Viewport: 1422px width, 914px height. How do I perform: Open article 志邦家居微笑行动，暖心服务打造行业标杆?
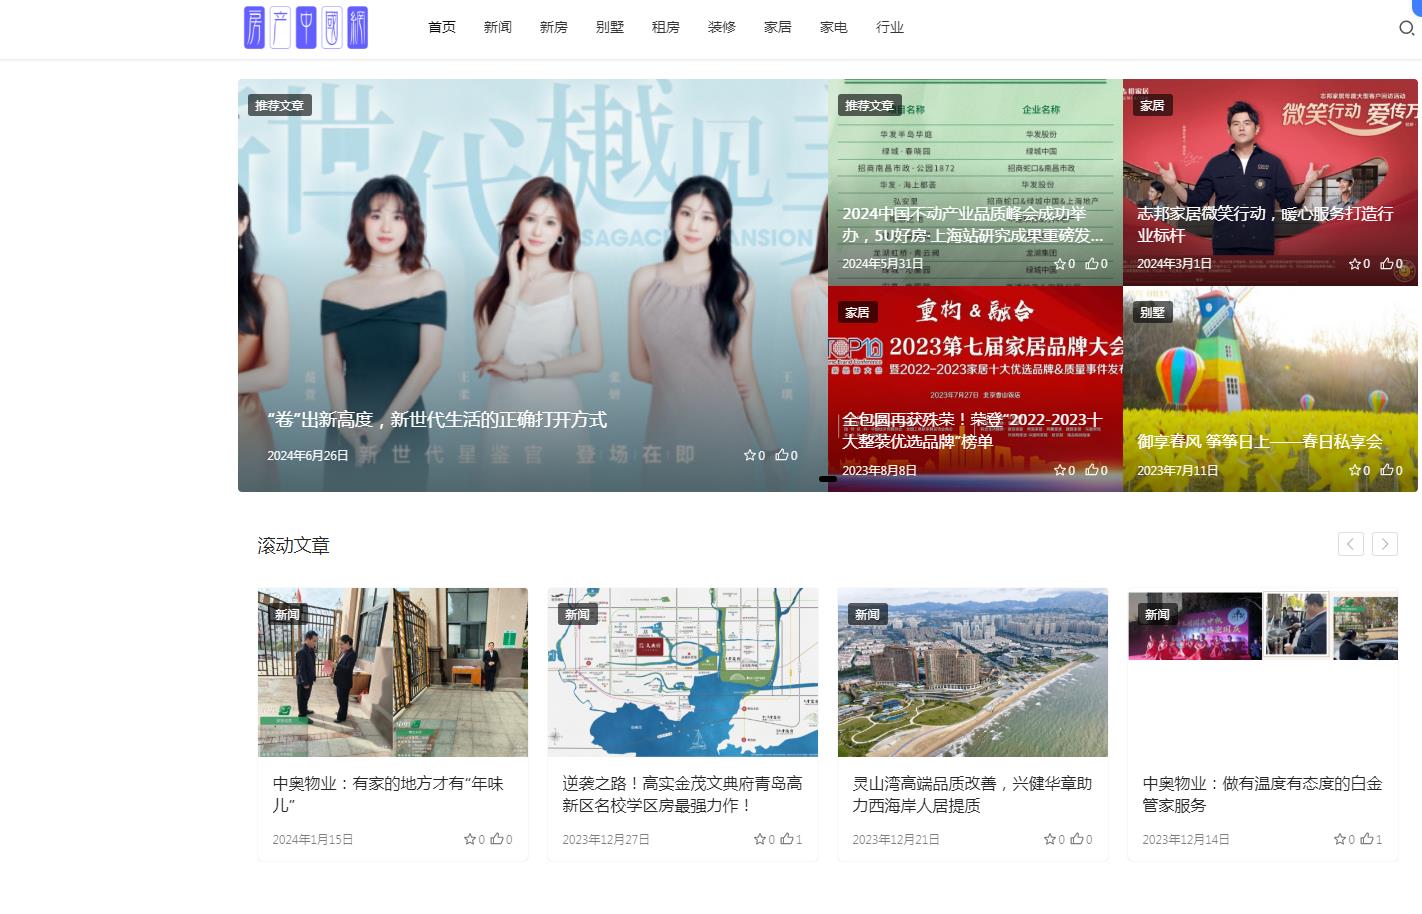tap(1265, 225)
